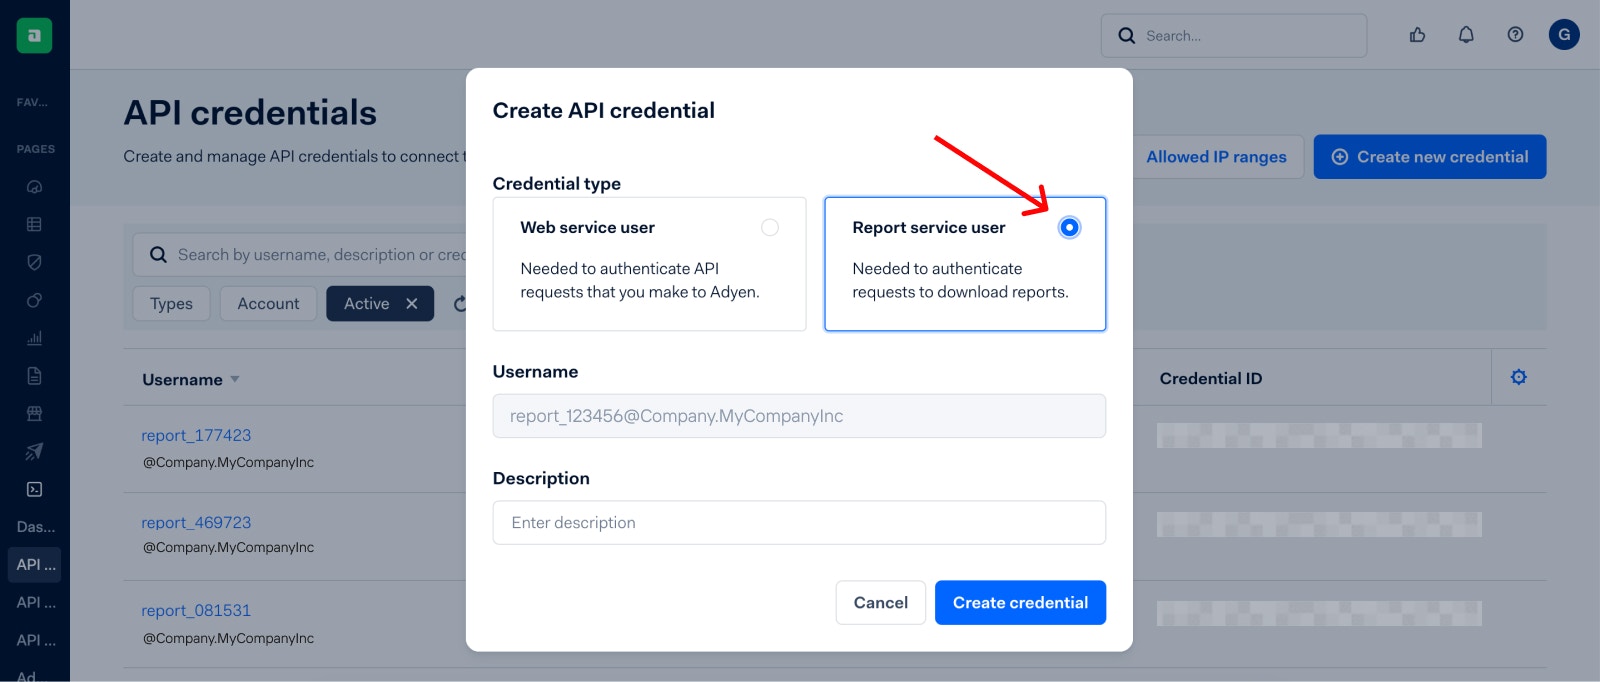Image resolution: width=1600 pixels, height=682 pixels.
Task: Open Allowed IP ranges
Action: (1216, 157)
